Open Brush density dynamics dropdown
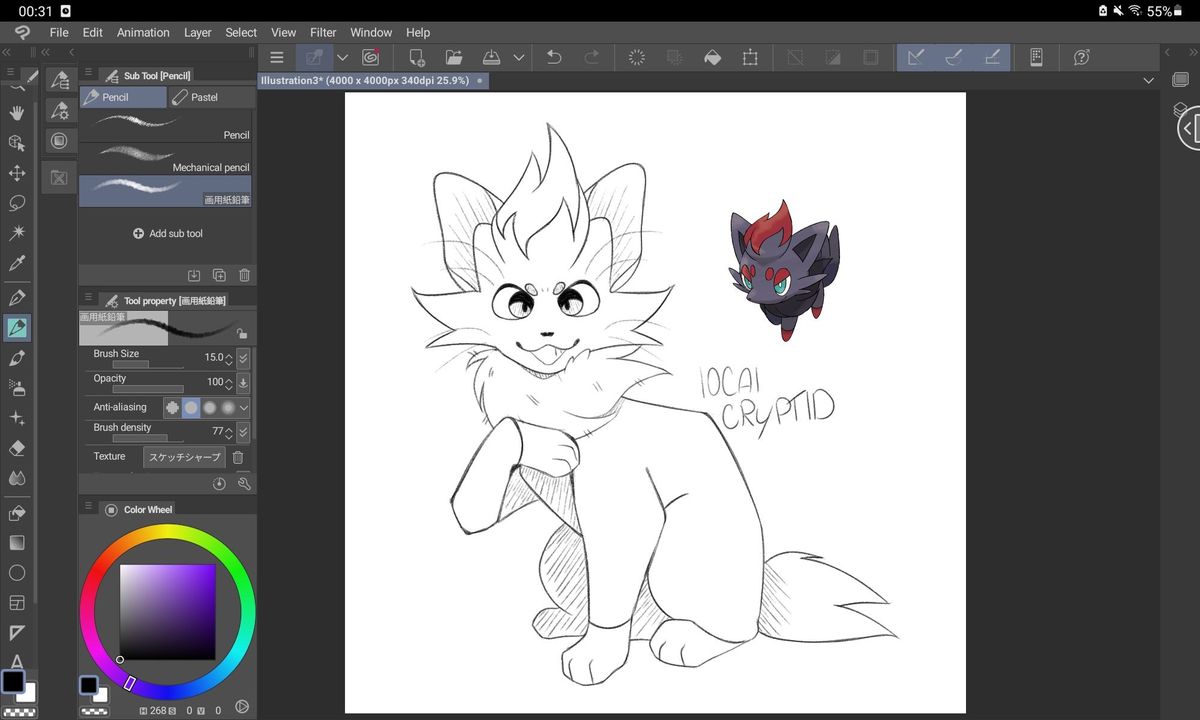This screenshot has height=720, width=1200. click(243, 432)
